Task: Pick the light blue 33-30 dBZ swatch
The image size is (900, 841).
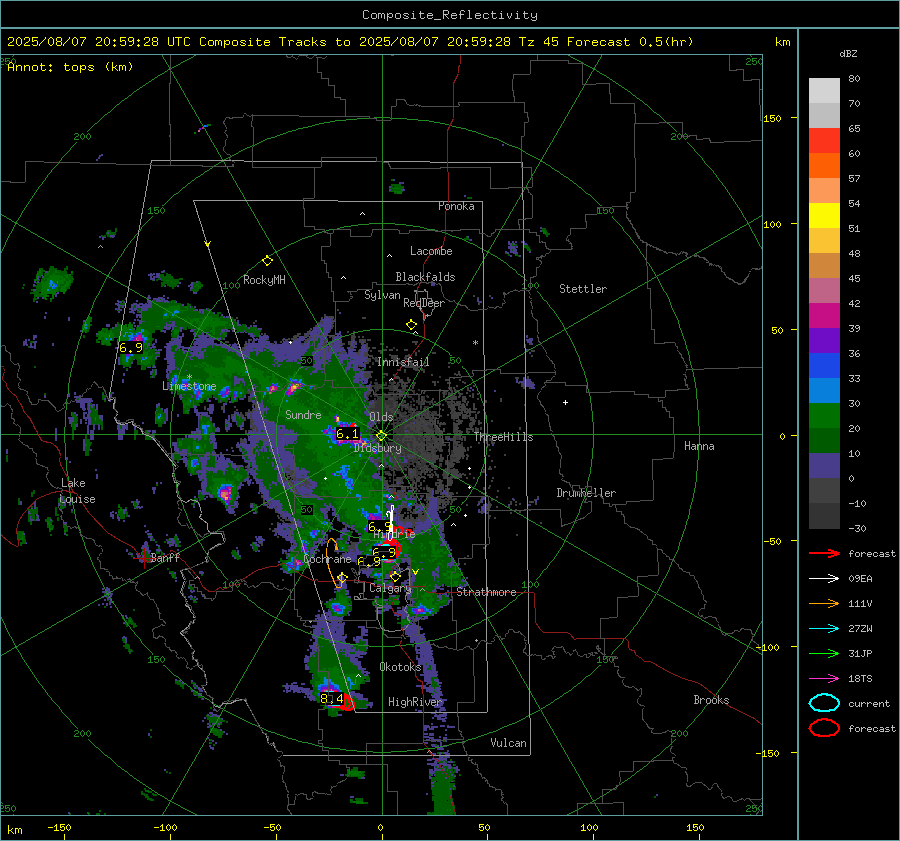Action: (x=824, y=390)
